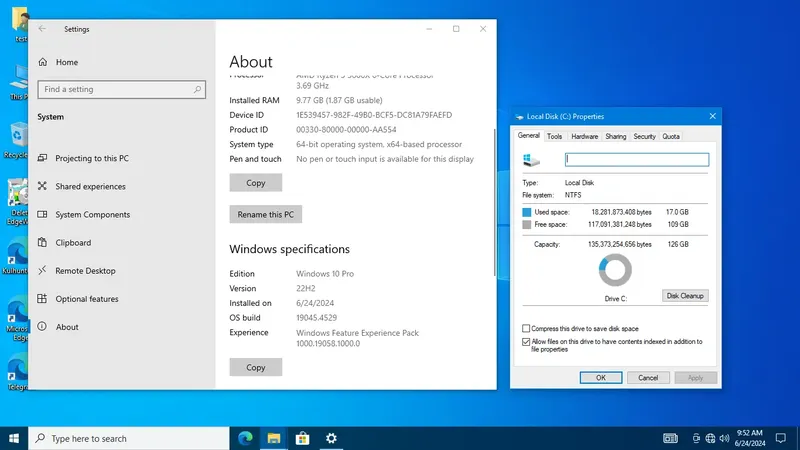Image resolution: width=800 pixels, height=450 pixels.
Task: Open touch keyboard tray icon
Action: (x=670, y=438)
